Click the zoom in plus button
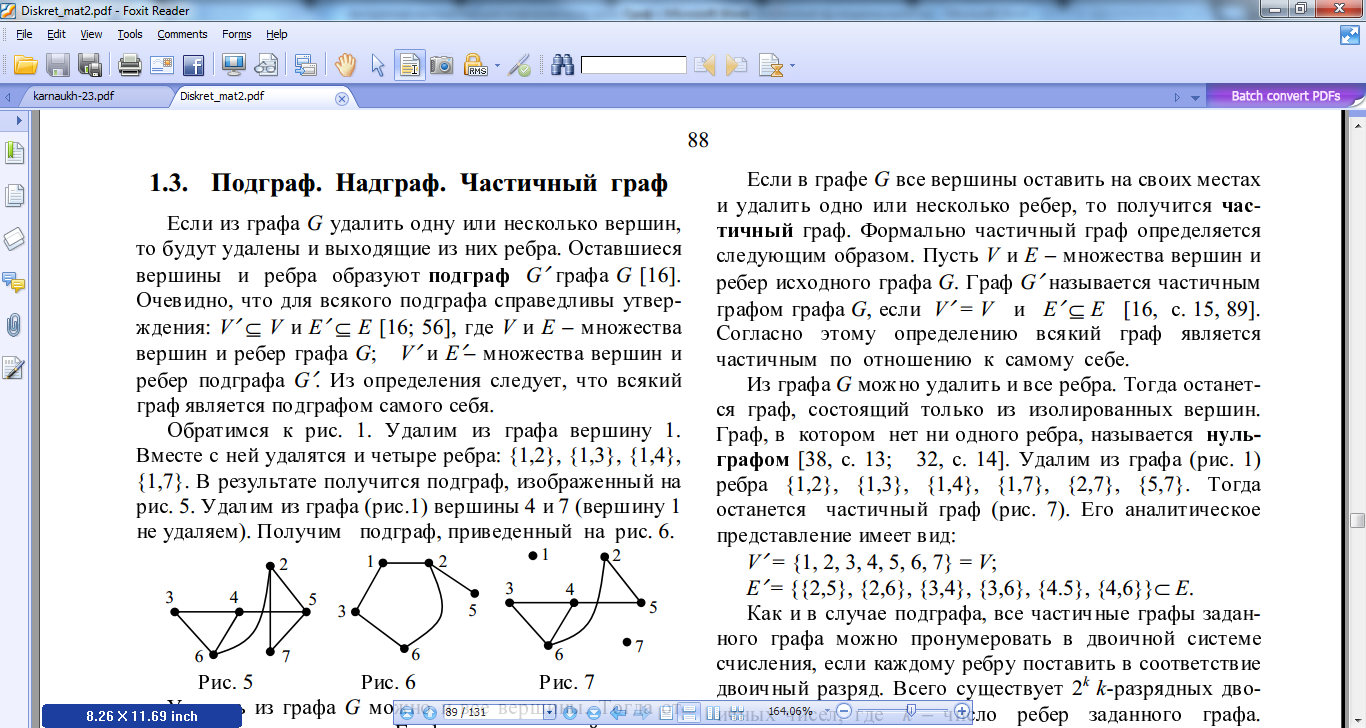 point(961,712)
